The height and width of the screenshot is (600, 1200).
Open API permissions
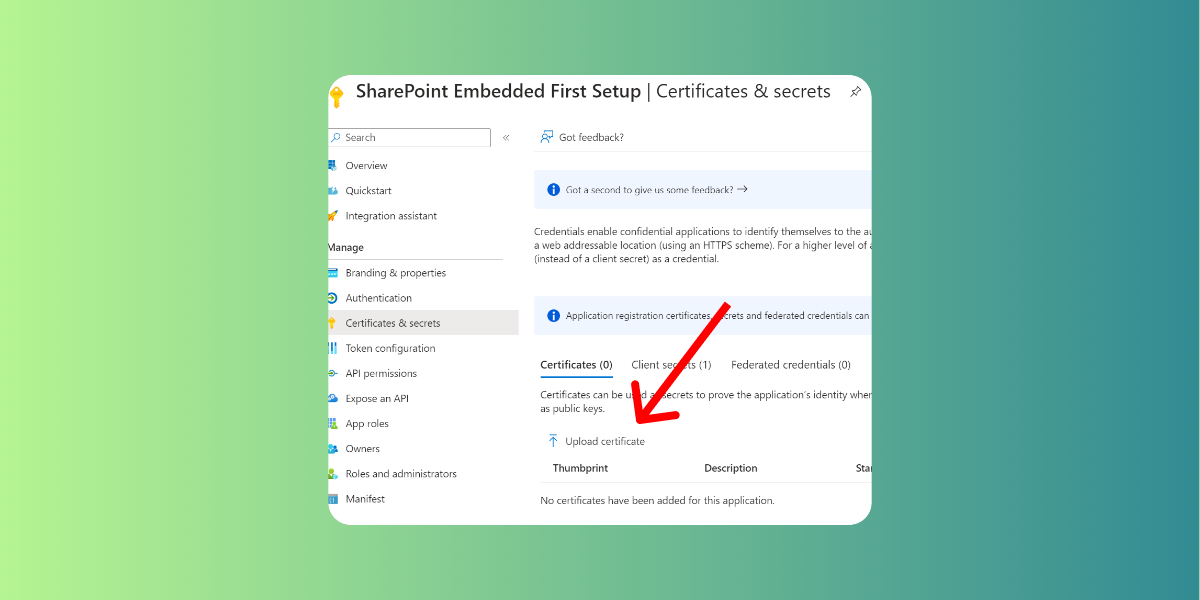pos(381,373)
